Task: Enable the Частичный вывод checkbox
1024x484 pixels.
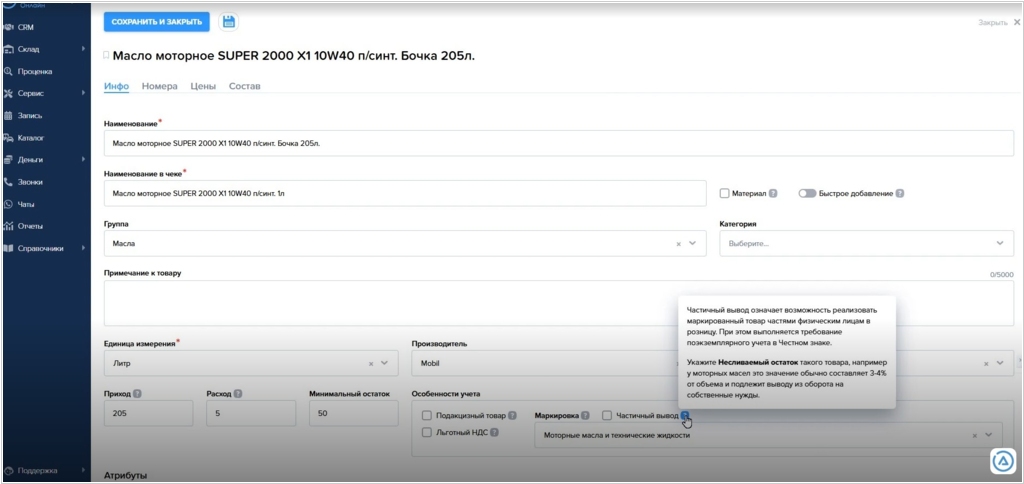Action: (x=607, y=415)
